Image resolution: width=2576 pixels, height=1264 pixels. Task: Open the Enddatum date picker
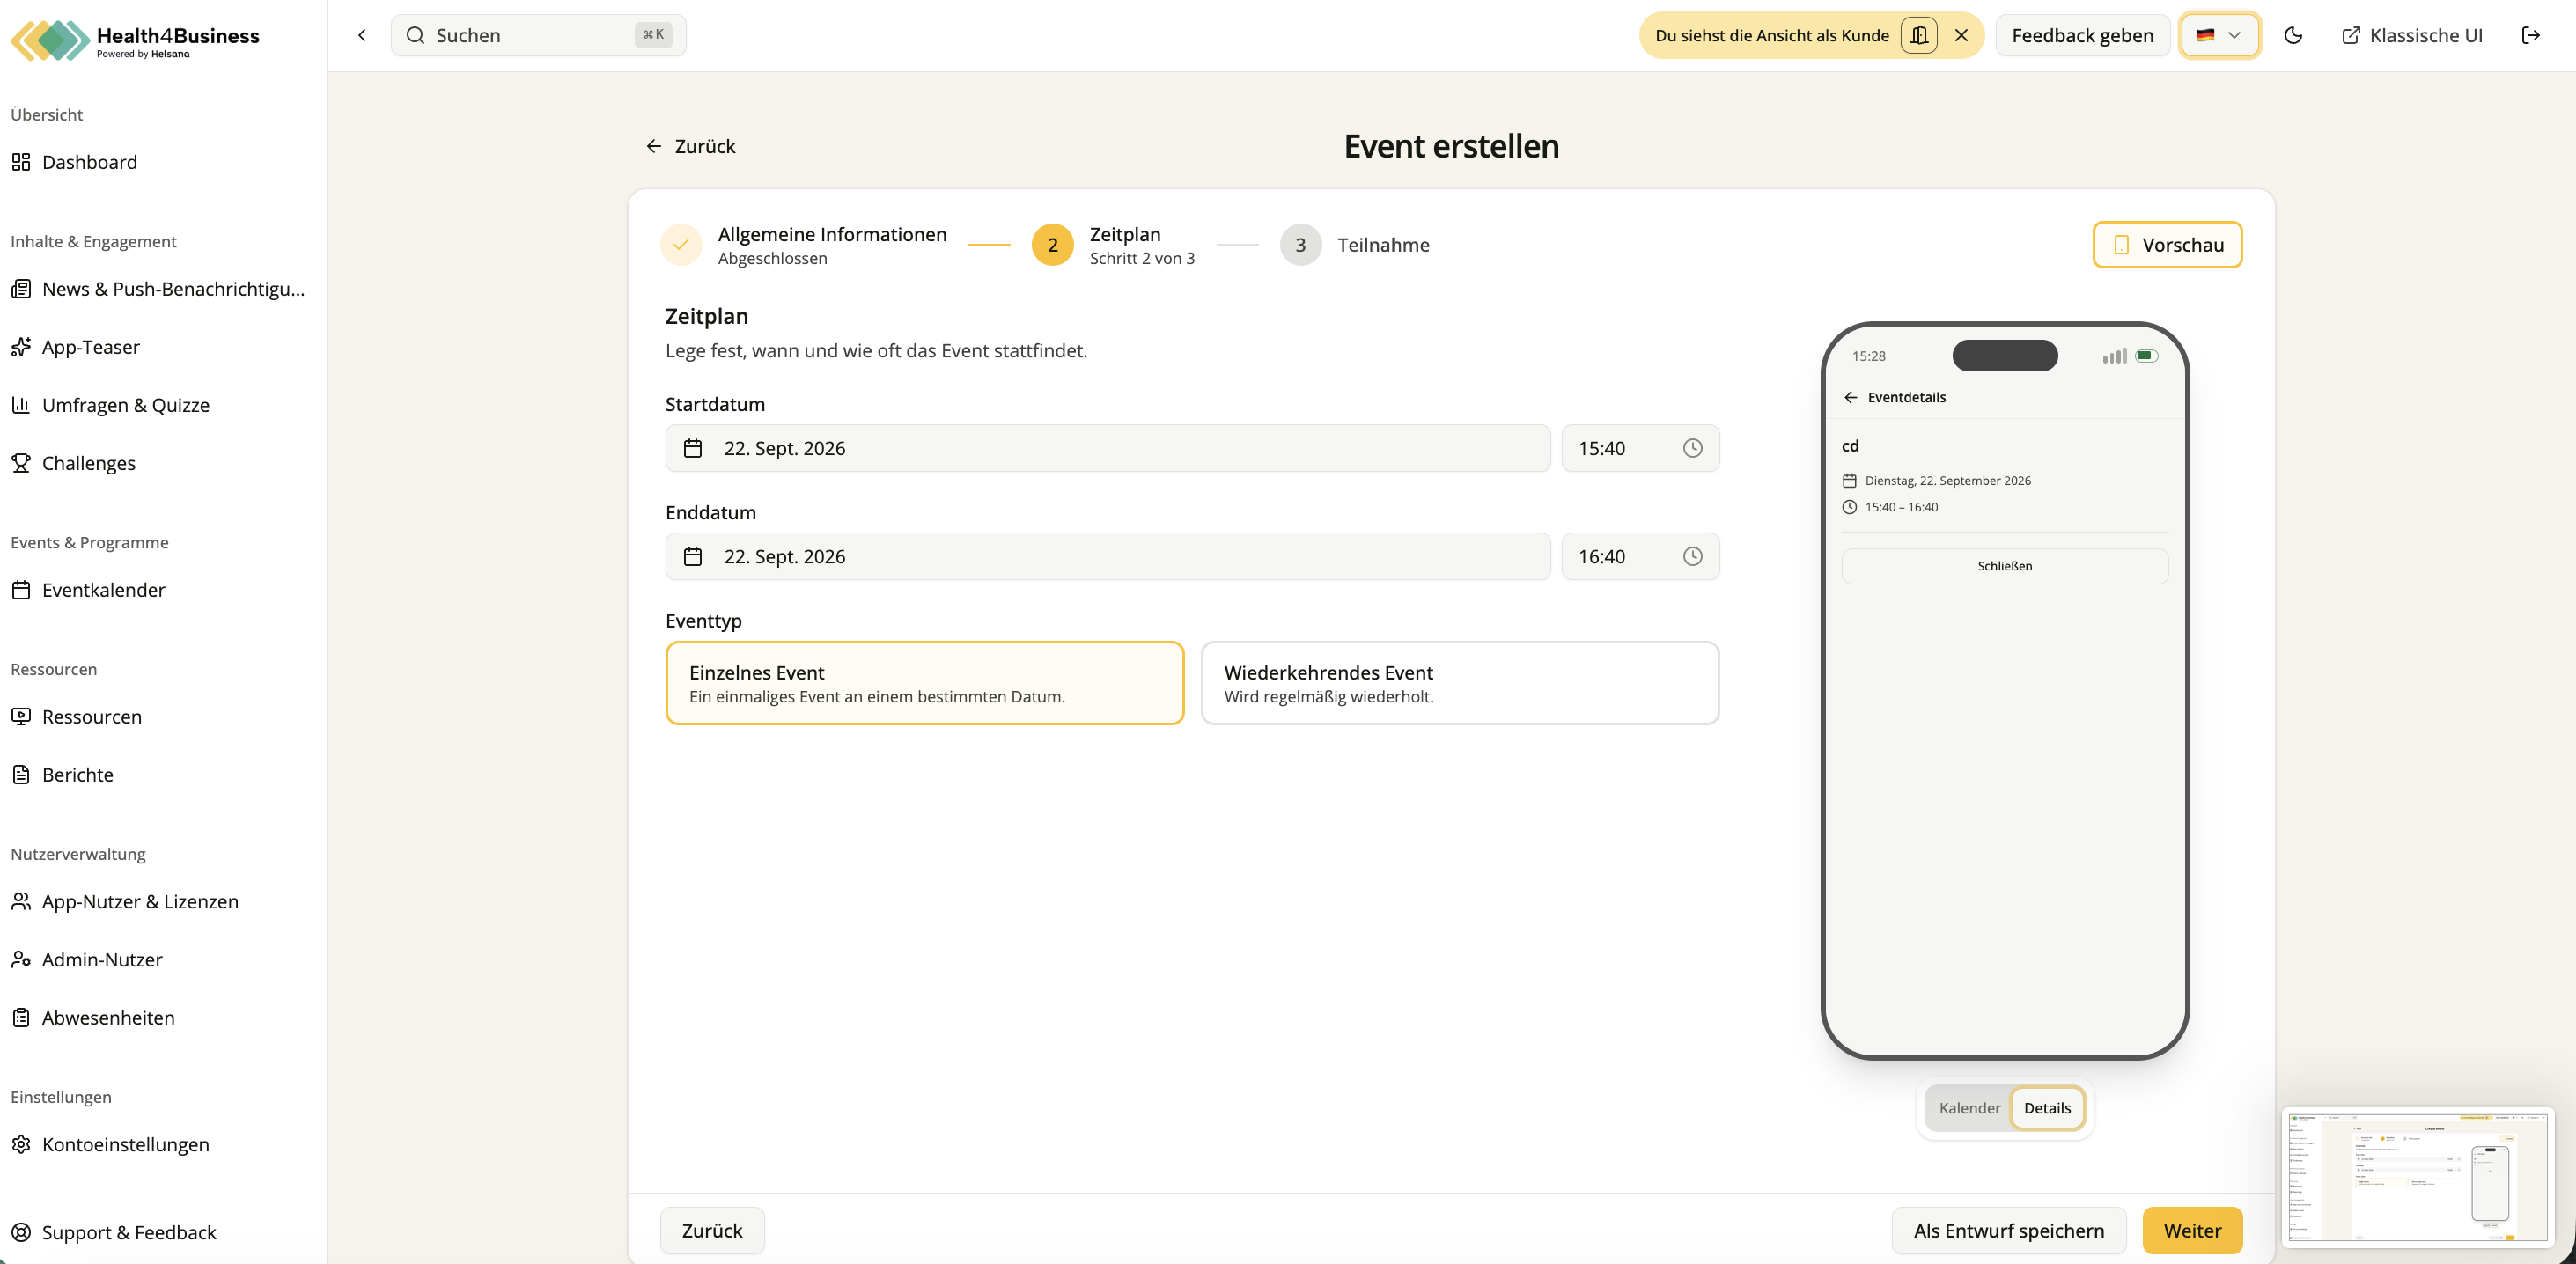pyautogui.click(x=1107, y=556)
